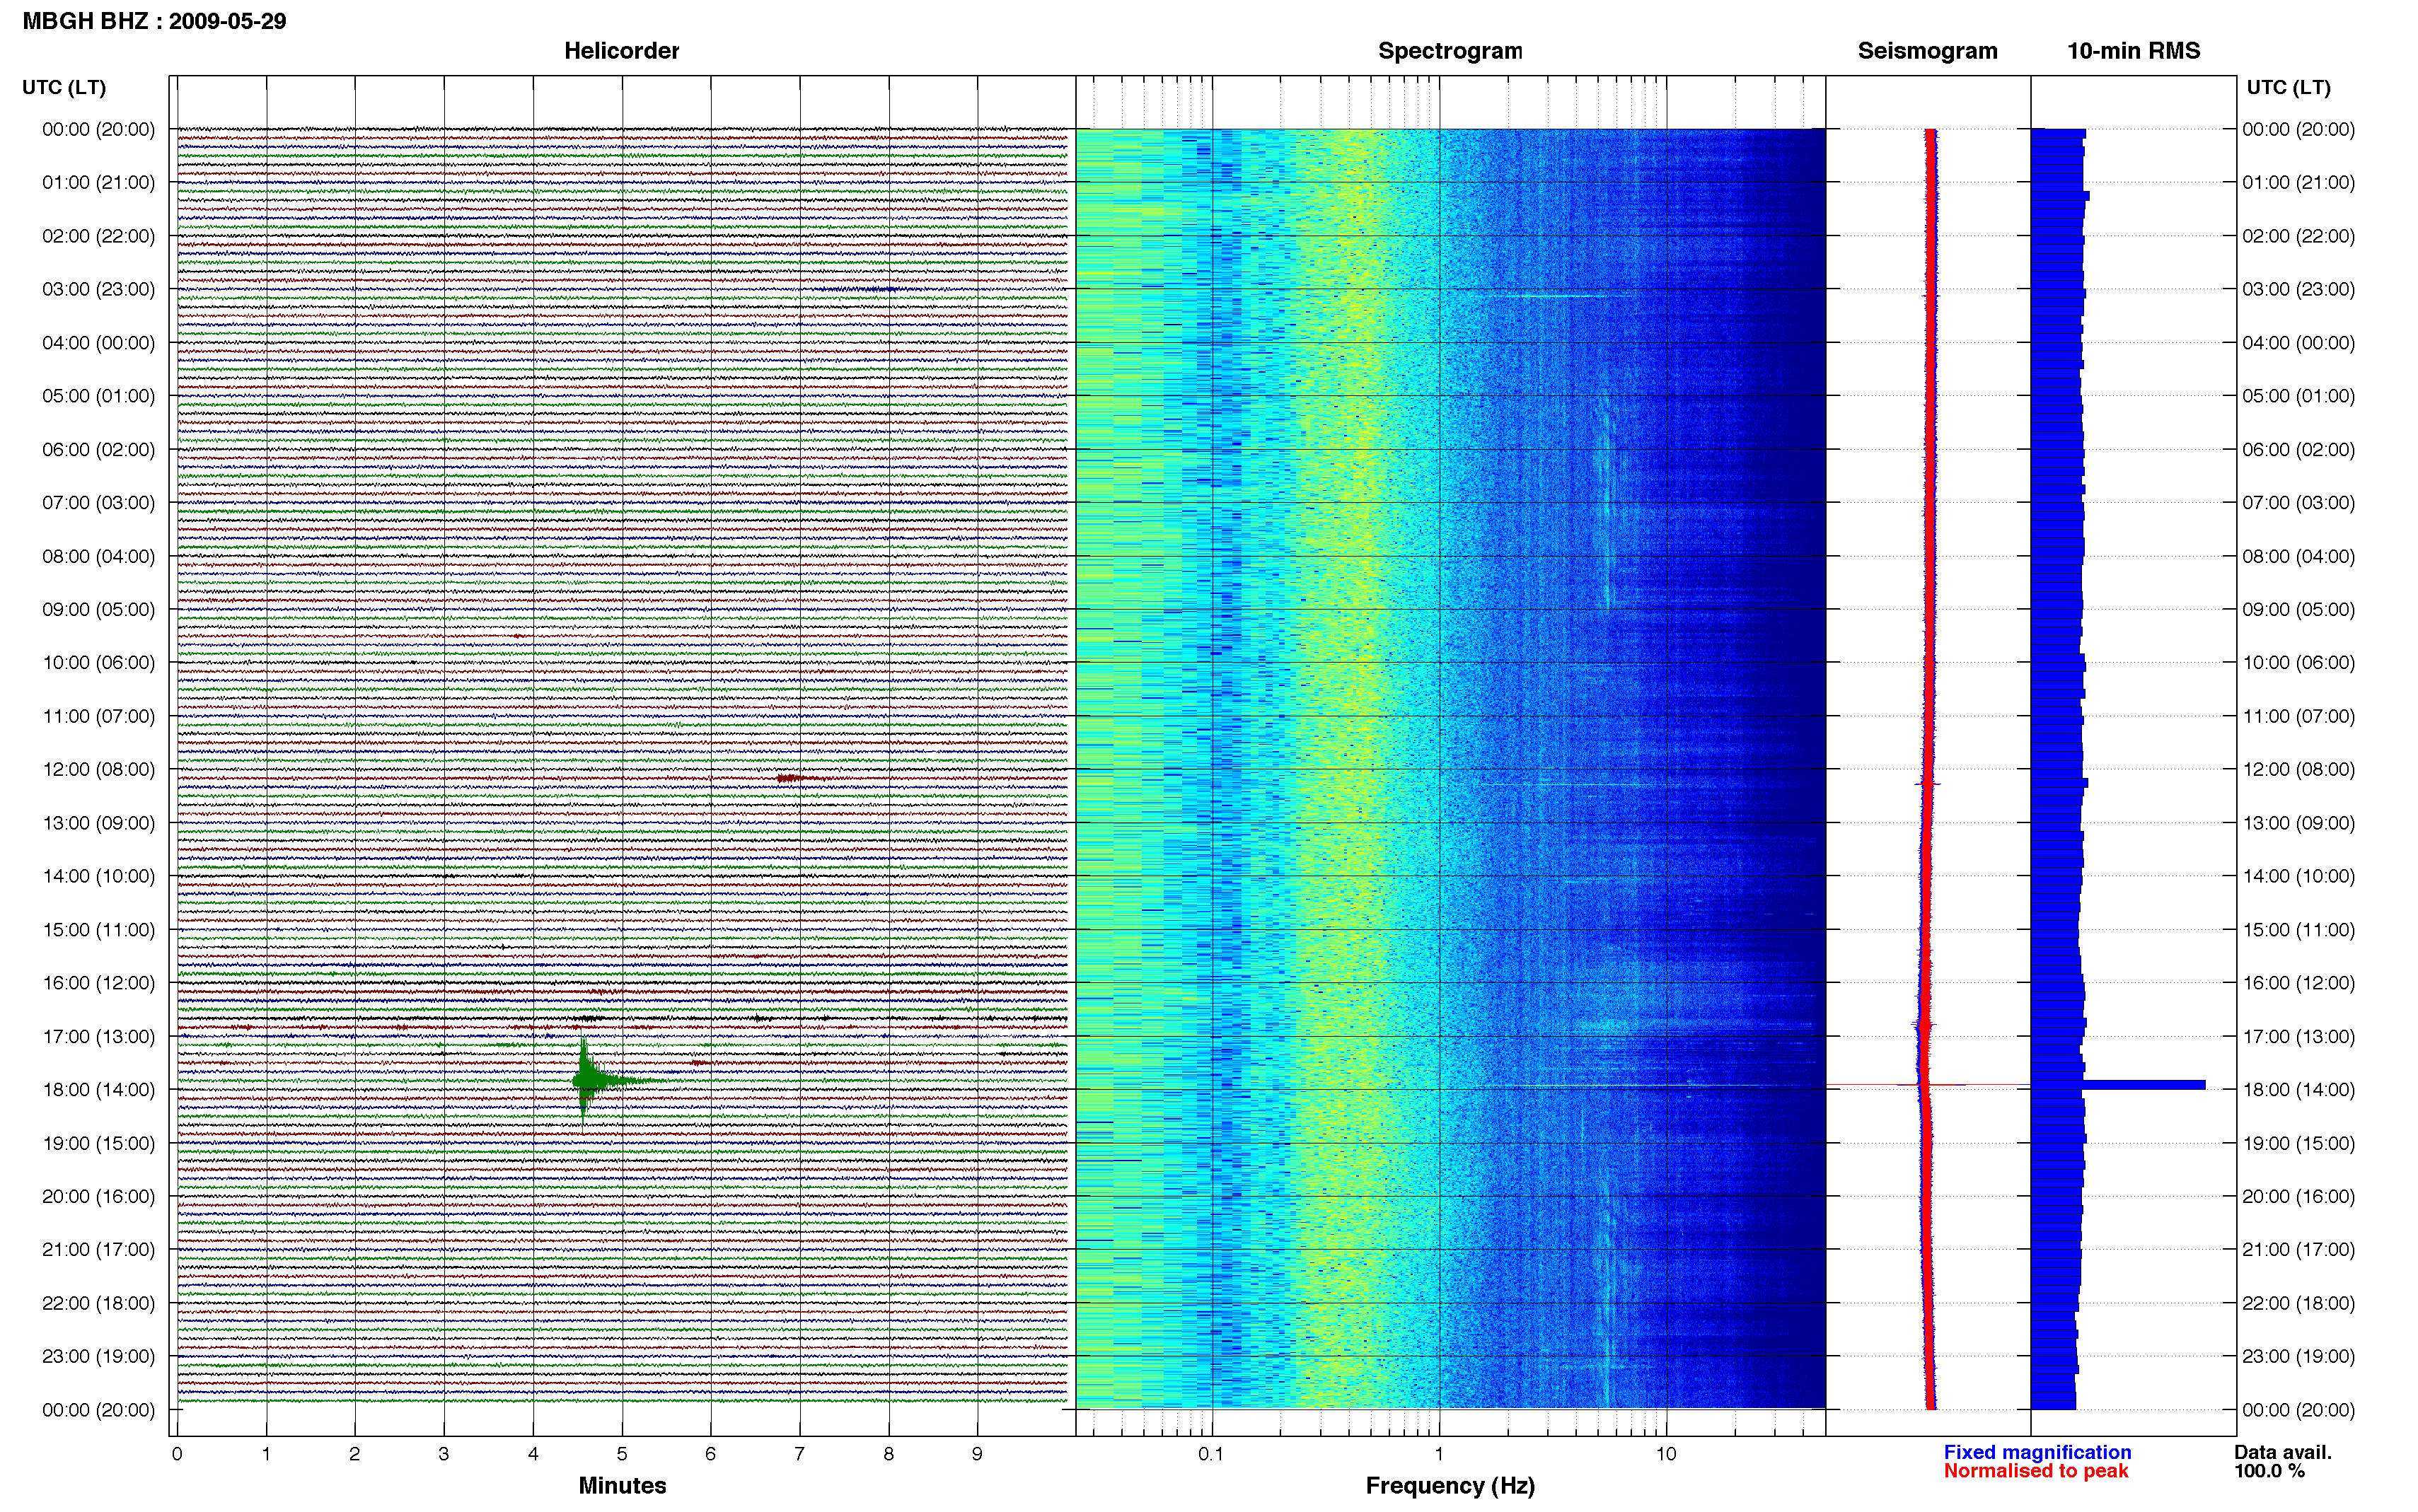Viewport: 2418px width, 1512px height.
Task: Click the Data avail. label
Action: 2282,1452
